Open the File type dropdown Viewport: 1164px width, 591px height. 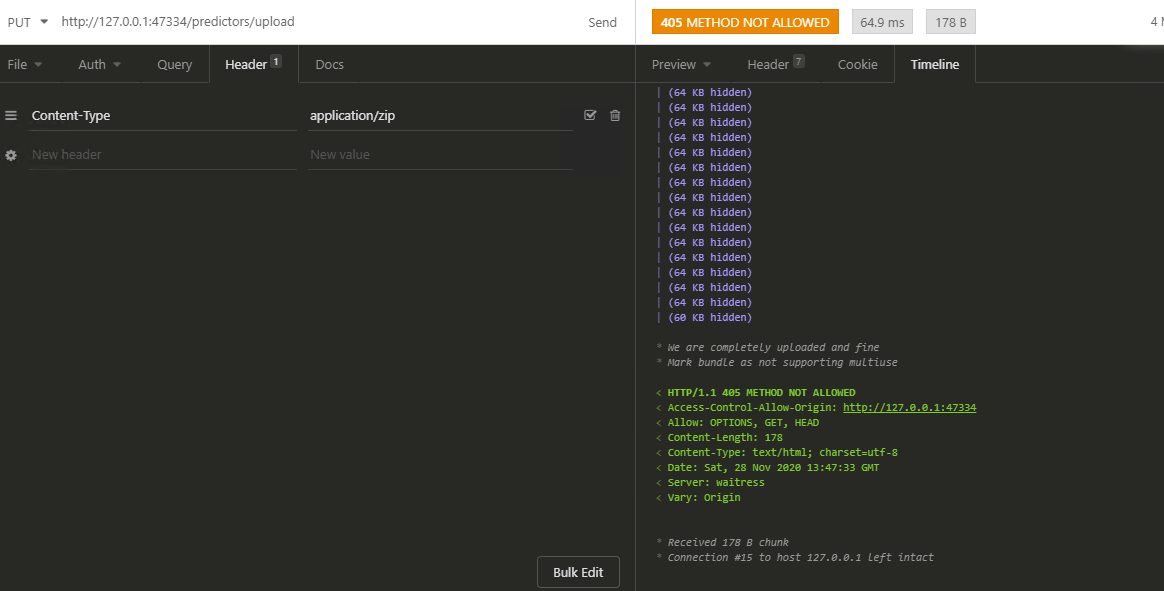coord(25,64)
